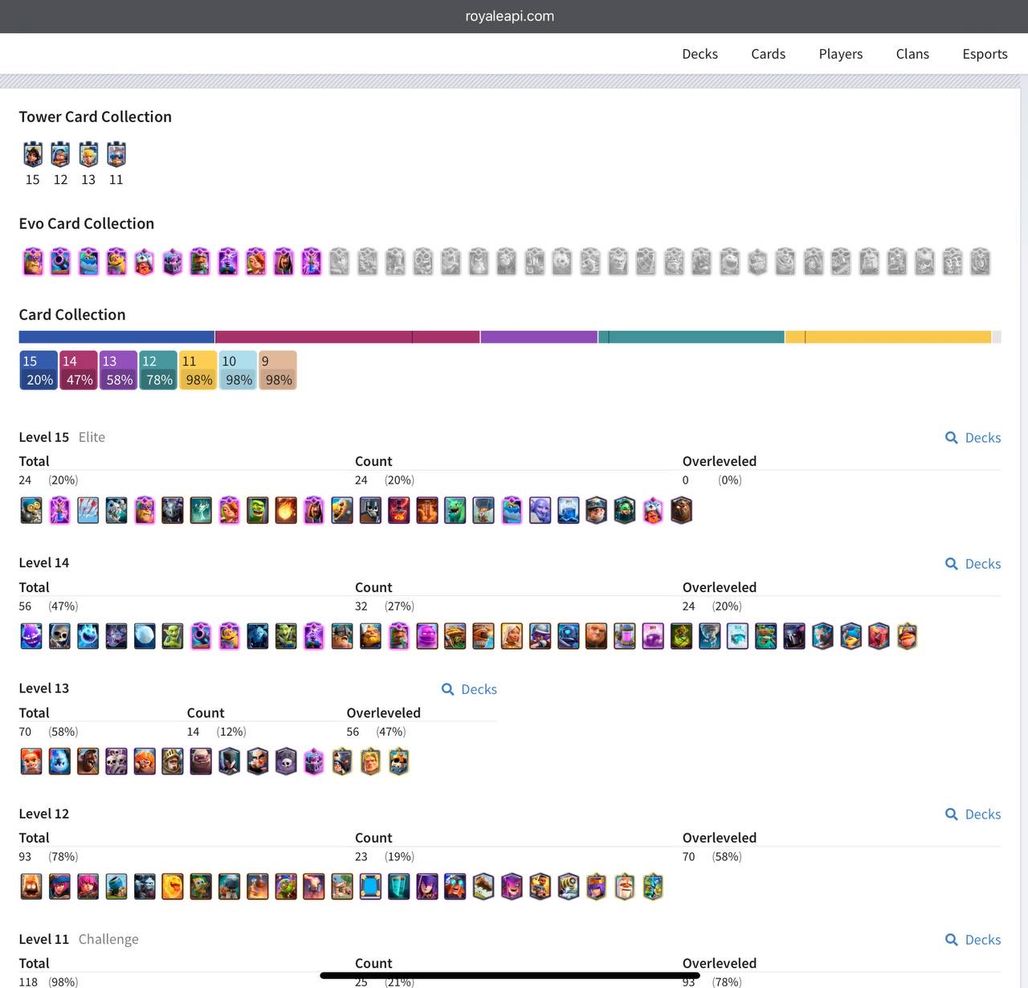Select the Evo Card Collection heading
The height and width of the screenshot is (988, 1028).
(x=87, y=224)
